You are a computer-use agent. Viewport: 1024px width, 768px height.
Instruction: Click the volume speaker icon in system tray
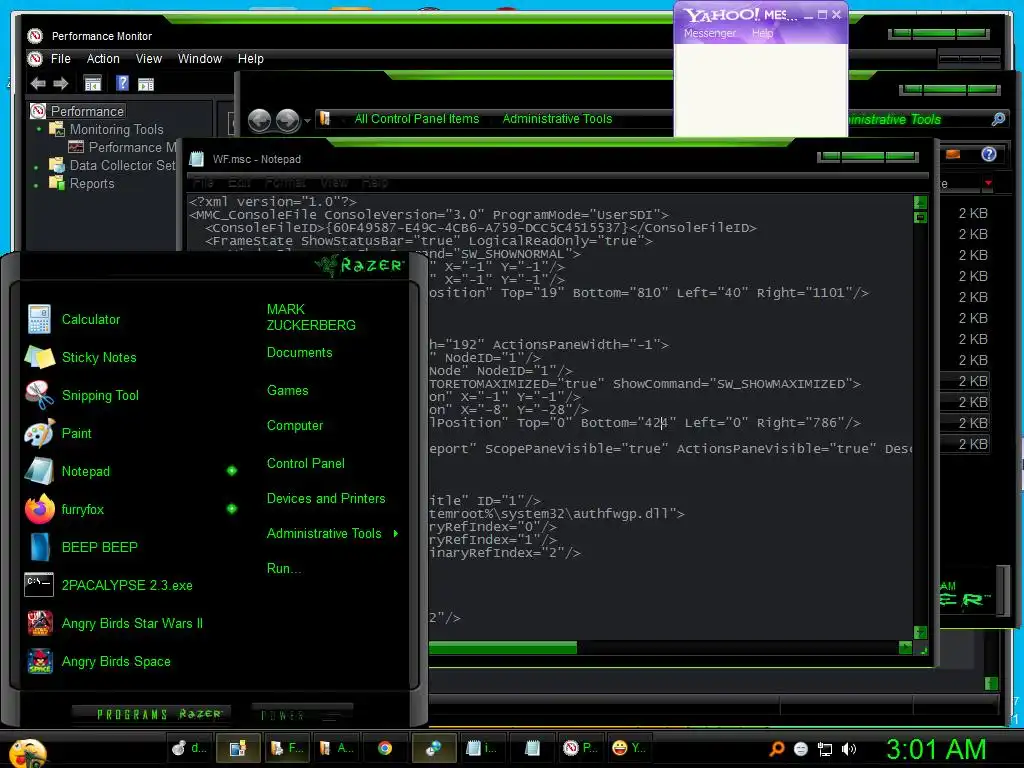848,749
